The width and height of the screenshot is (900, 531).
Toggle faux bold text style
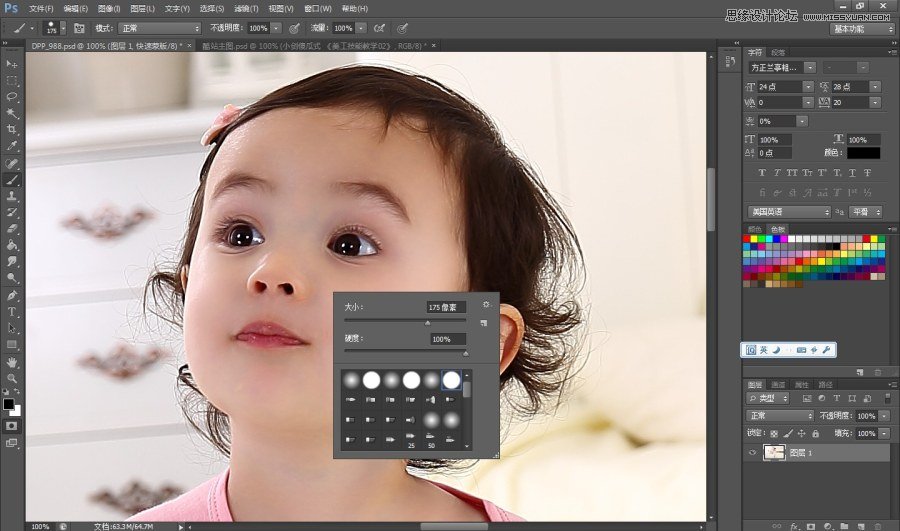[x=762, y=173]
